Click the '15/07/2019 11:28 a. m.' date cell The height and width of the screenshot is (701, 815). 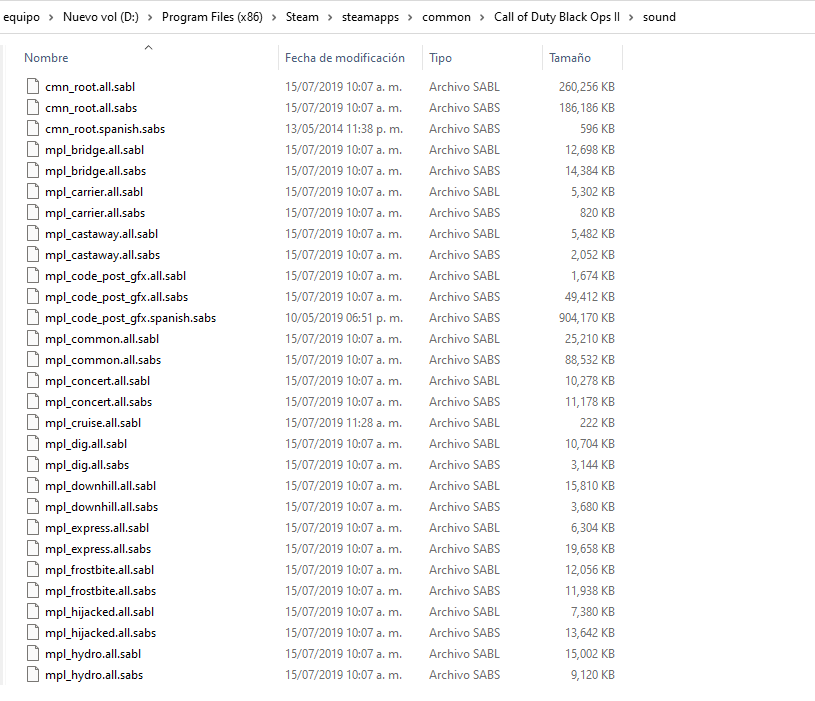pyautogui.click(x=344, y=422)
